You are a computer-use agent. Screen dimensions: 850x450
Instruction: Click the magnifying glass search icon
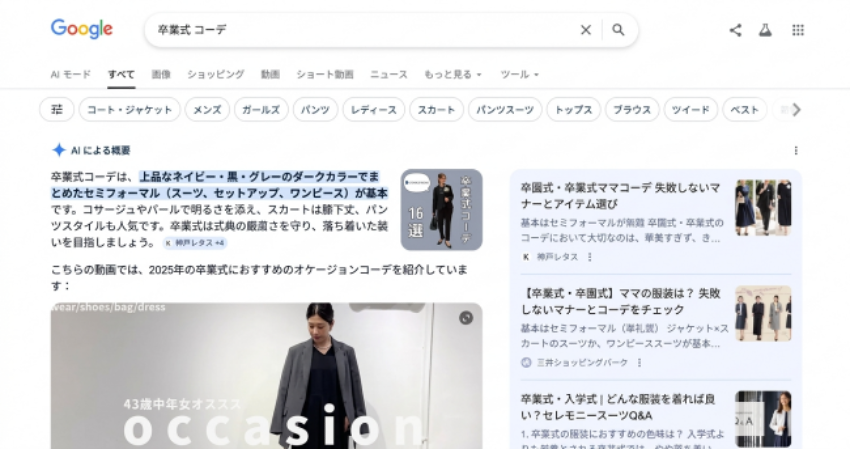click(618, 30)
